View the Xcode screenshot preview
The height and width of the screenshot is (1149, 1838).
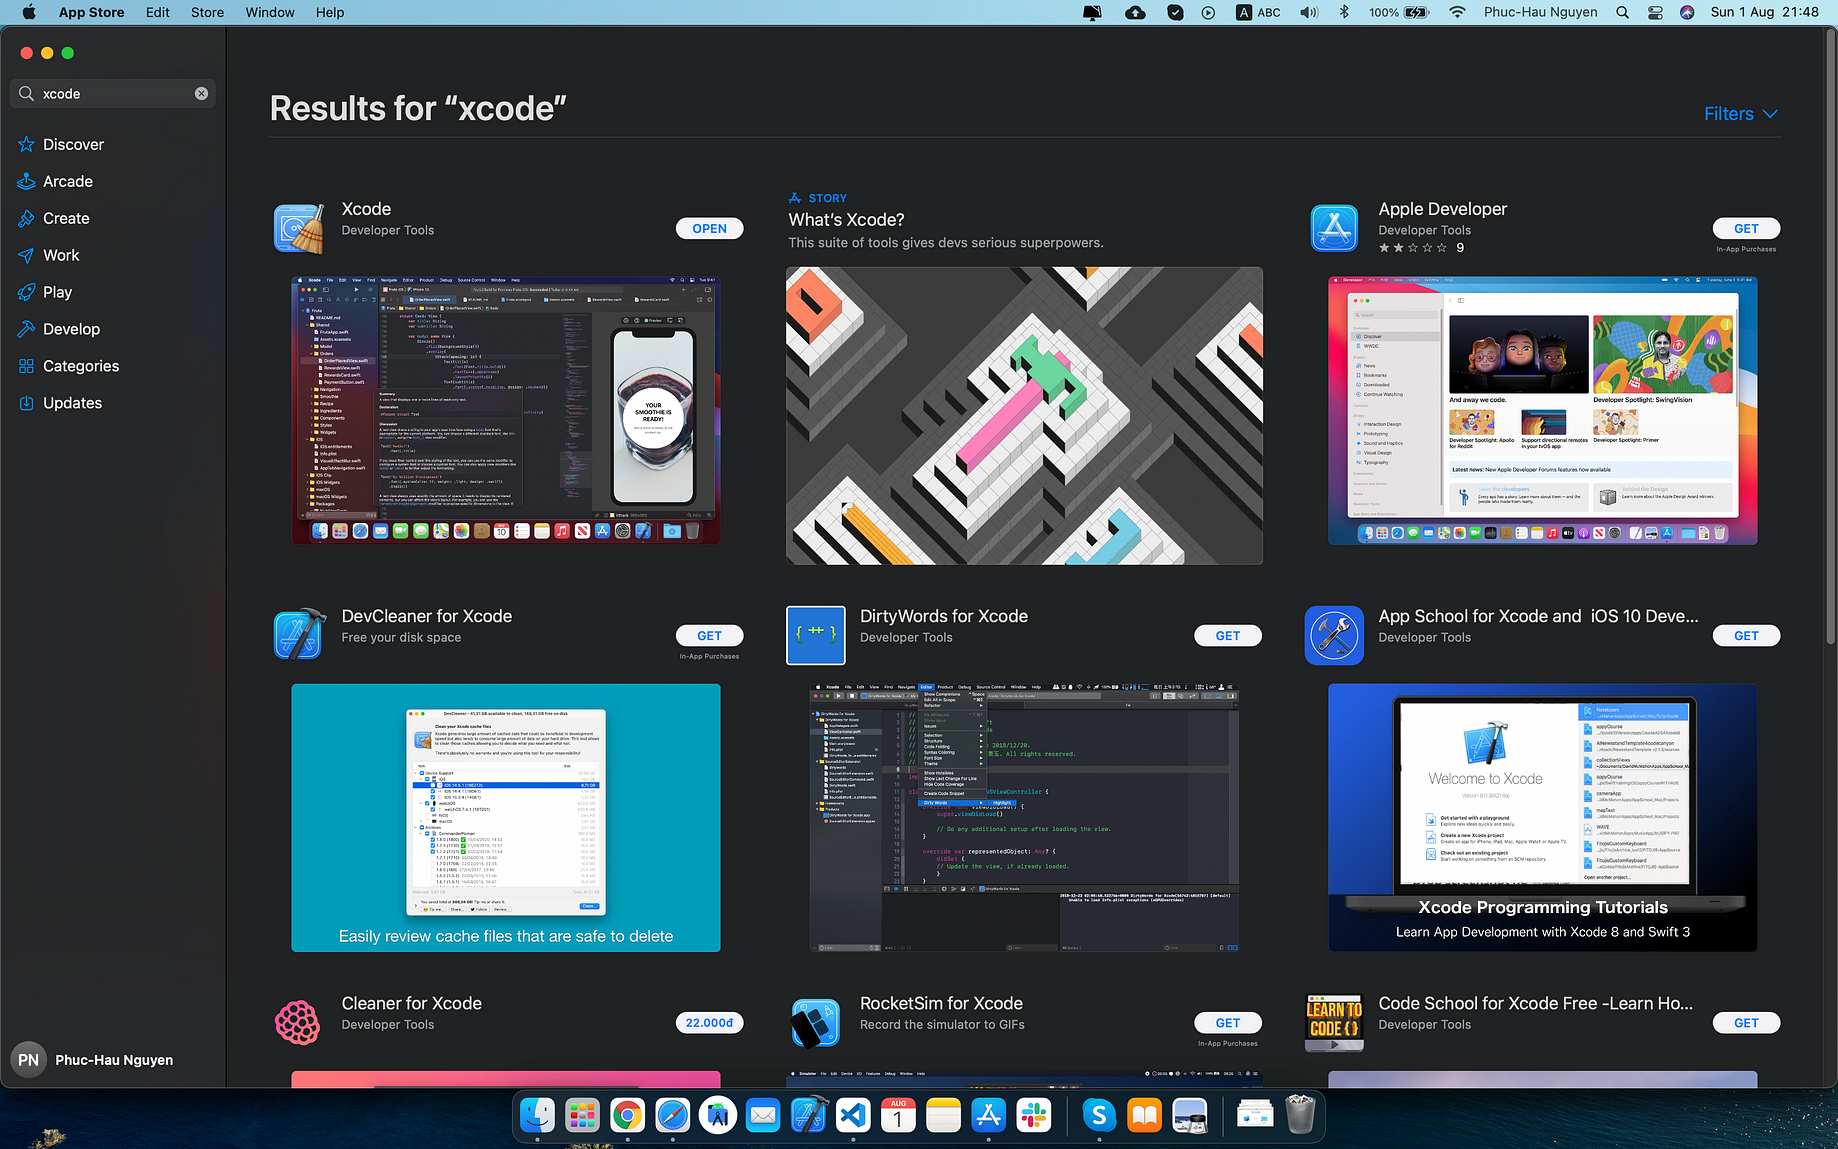point(506,410)
